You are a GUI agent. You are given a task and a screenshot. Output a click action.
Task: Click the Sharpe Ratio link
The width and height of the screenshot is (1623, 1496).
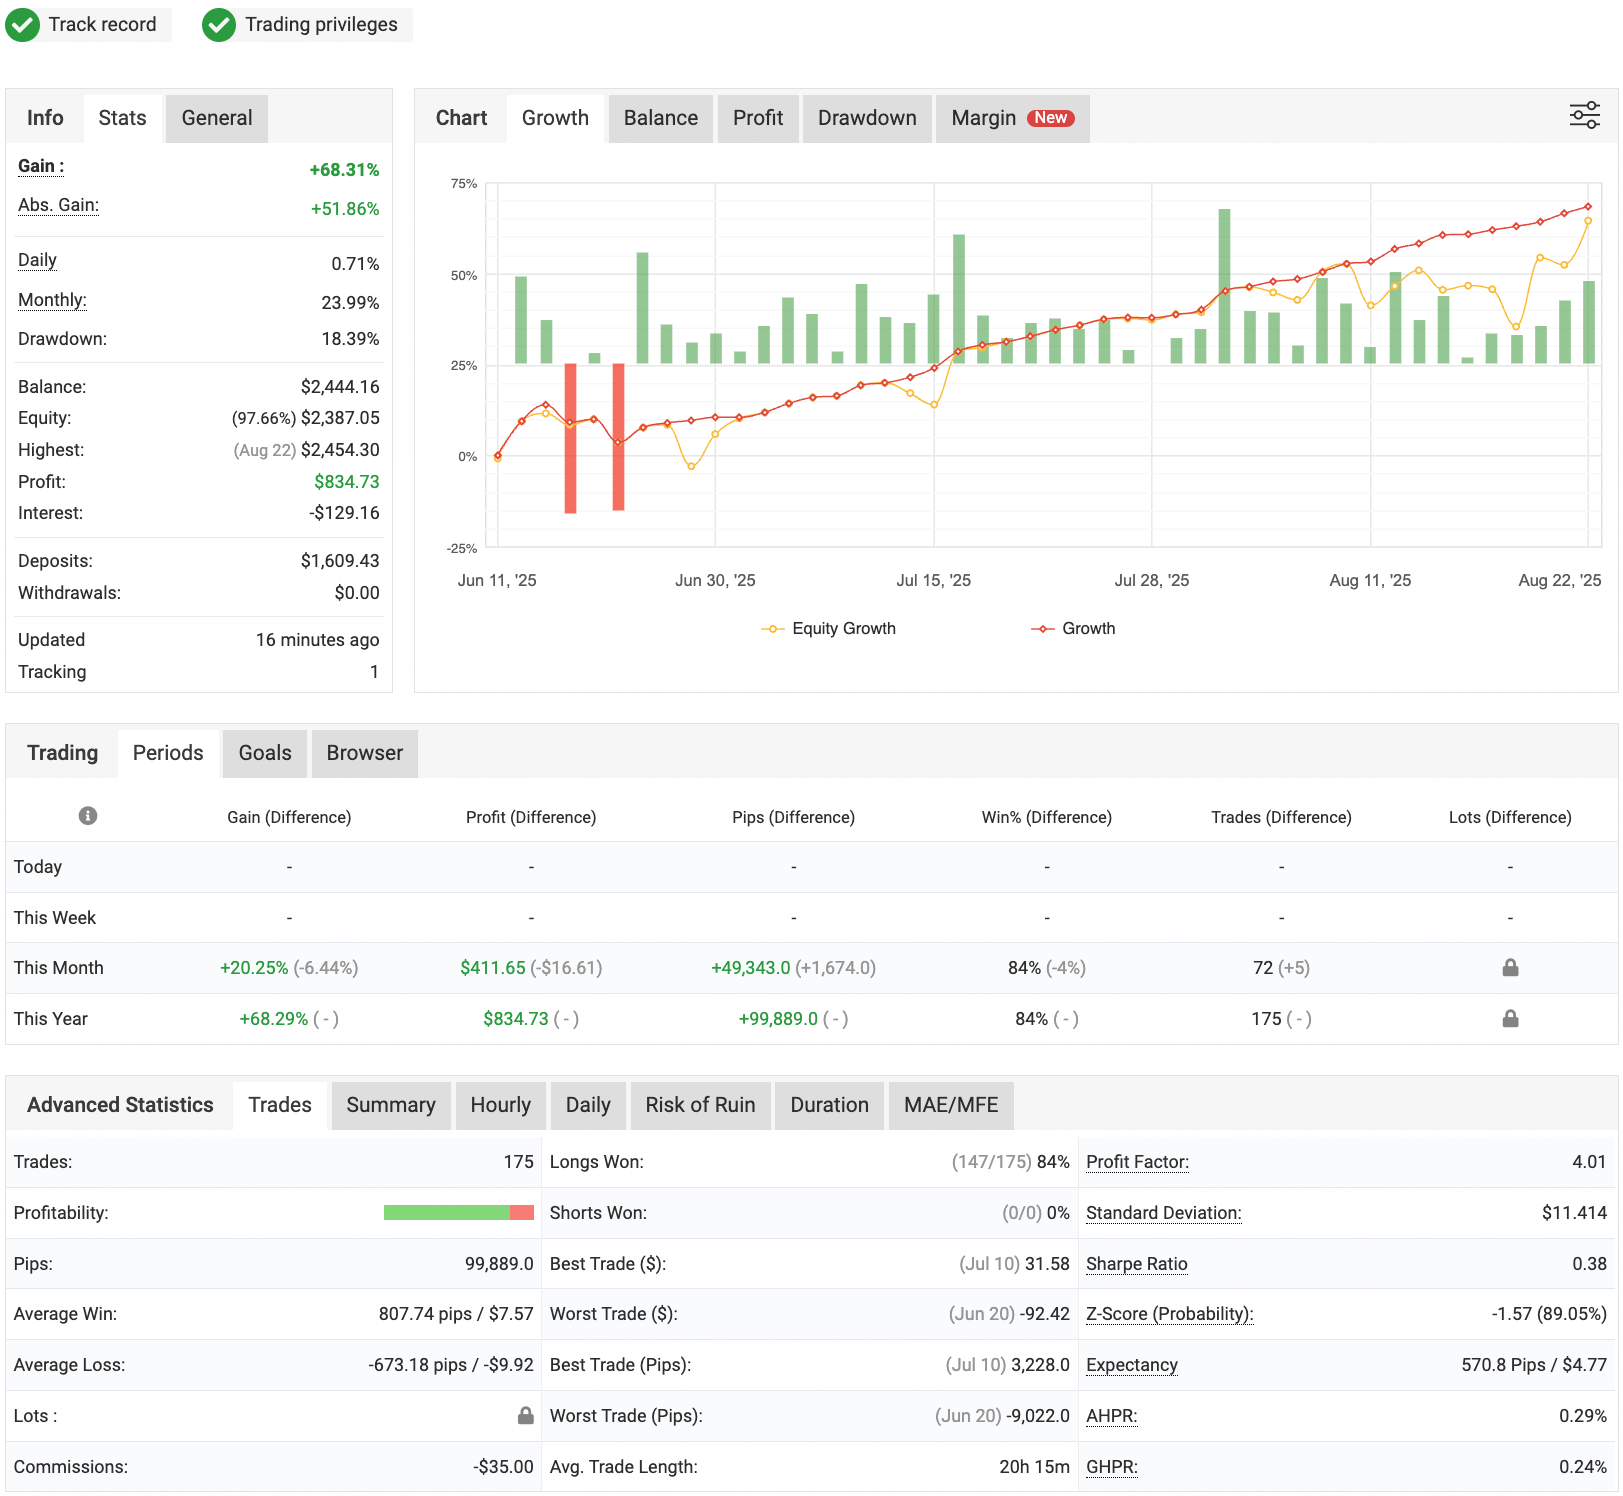(1136, 1264)
